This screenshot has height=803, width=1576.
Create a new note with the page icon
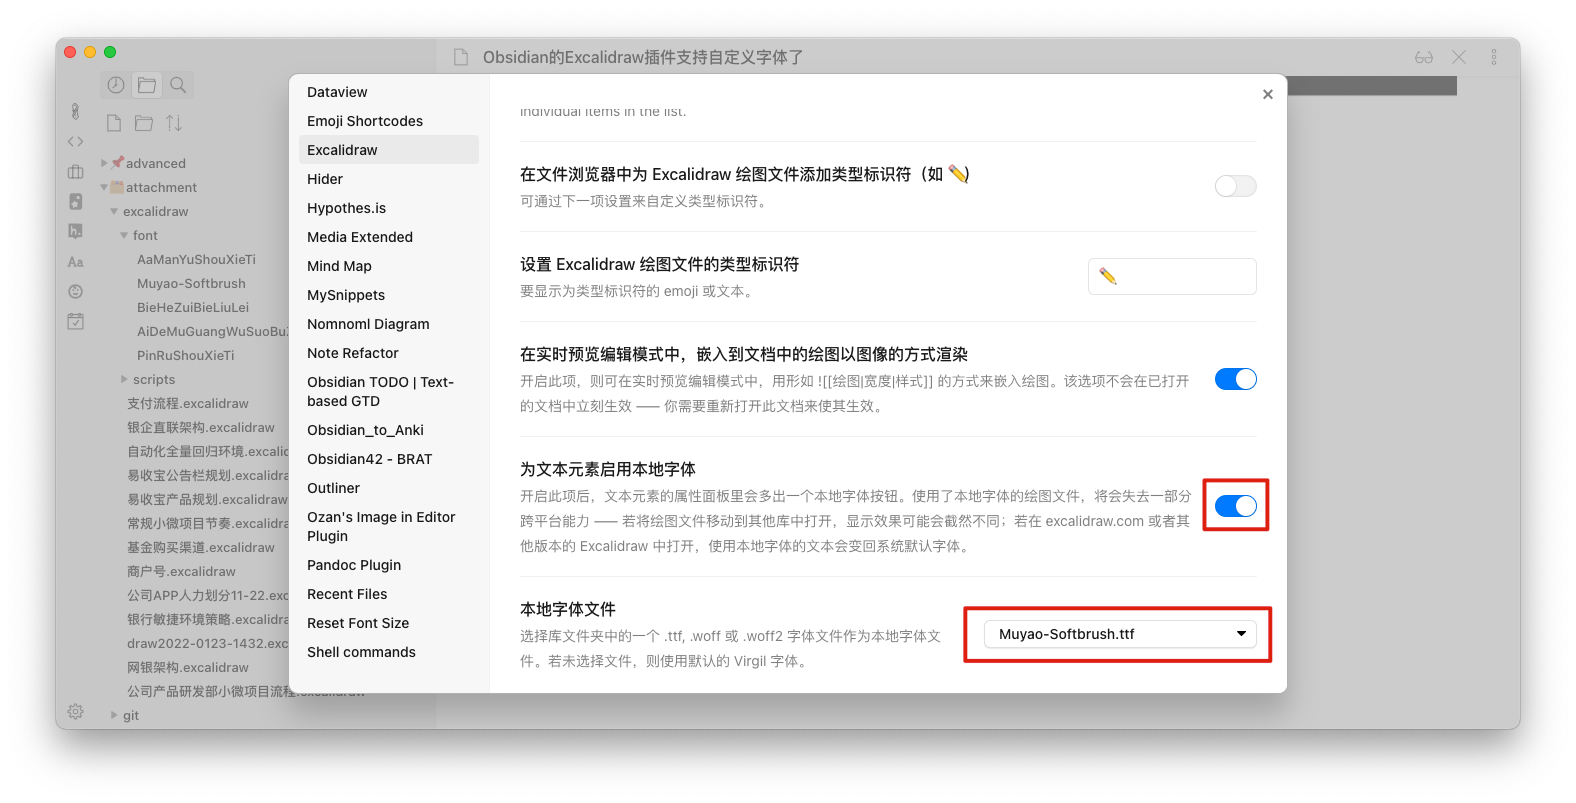pos(114,123)
